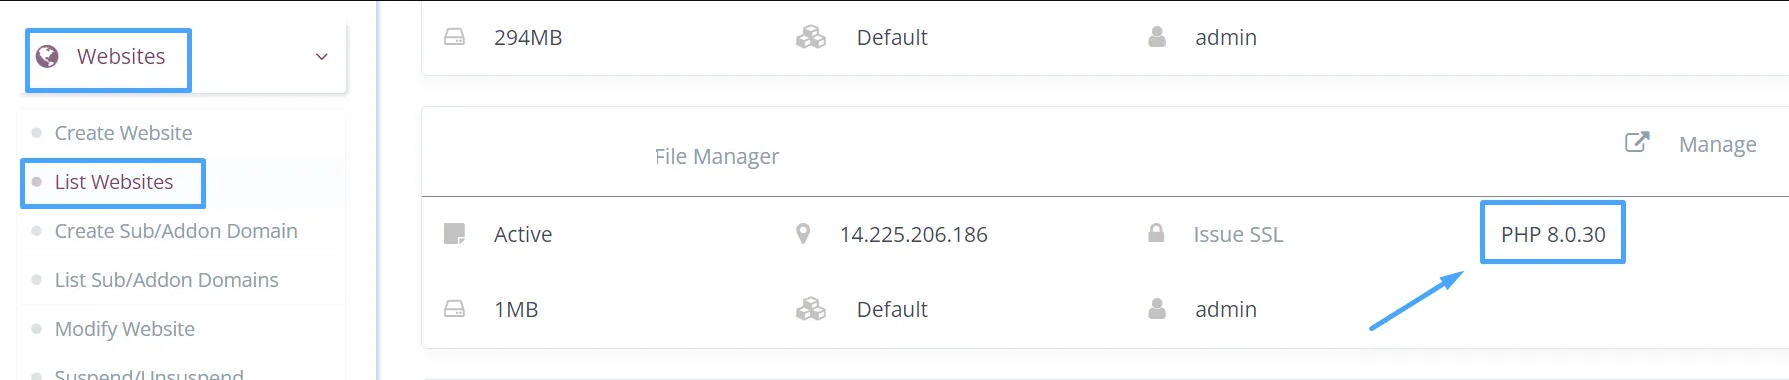The image size is (1789, 380).
Task: Go to List Sub/Addon Domains
Action: click(166, 280)
